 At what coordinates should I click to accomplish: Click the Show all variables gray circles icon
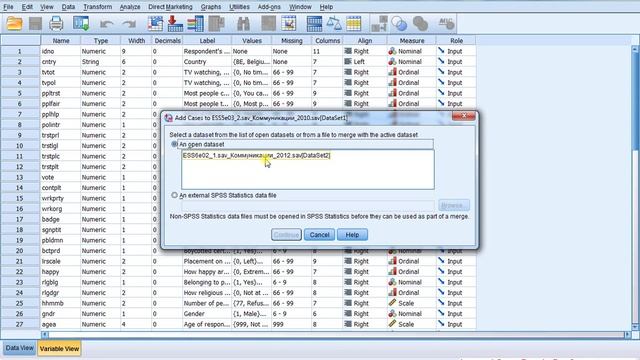click(420, 24)
